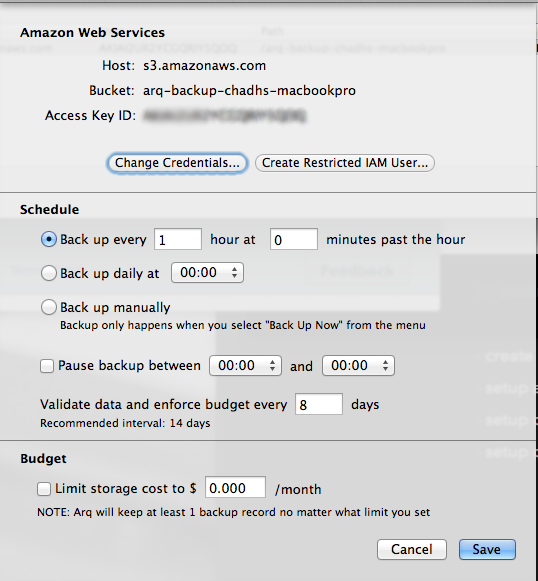Click the hours interval field
Image resolution: width=538 pixels, height=581 pixels.
coord(178,239)
